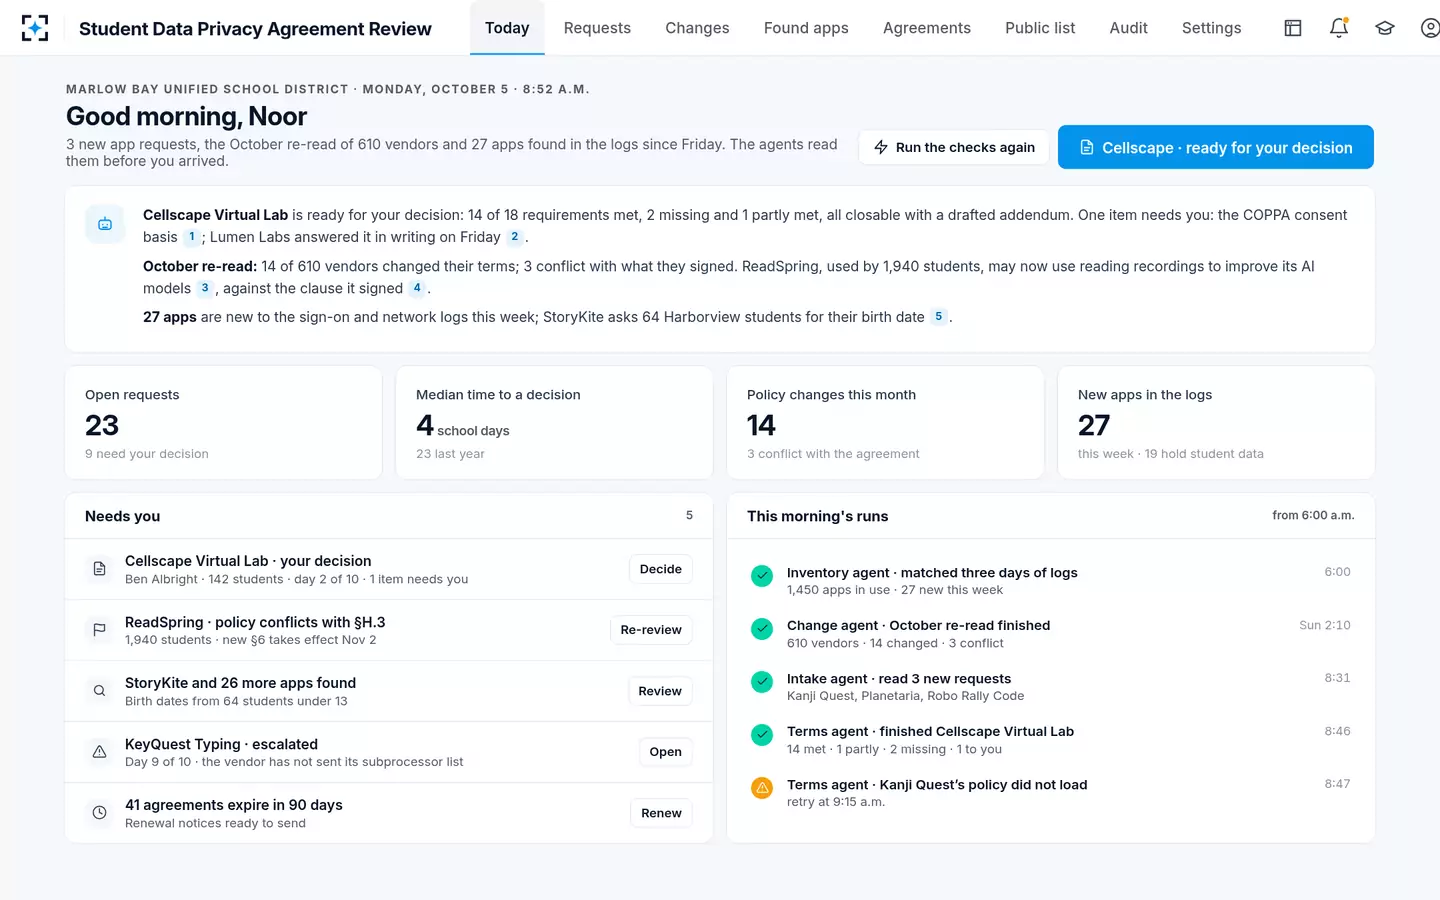Select the Agreements tab

927,28
